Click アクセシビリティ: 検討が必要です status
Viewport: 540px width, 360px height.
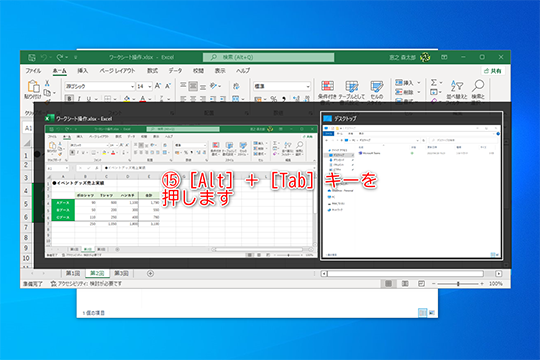(x=86, y=284)
